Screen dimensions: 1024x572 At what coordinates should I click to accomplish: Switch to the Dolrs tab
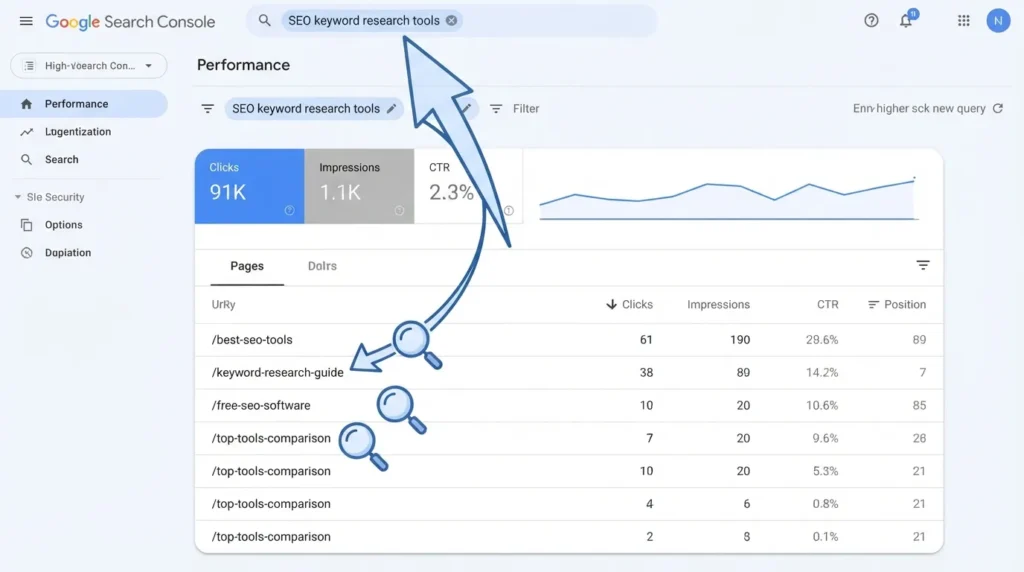coord(322,266)
